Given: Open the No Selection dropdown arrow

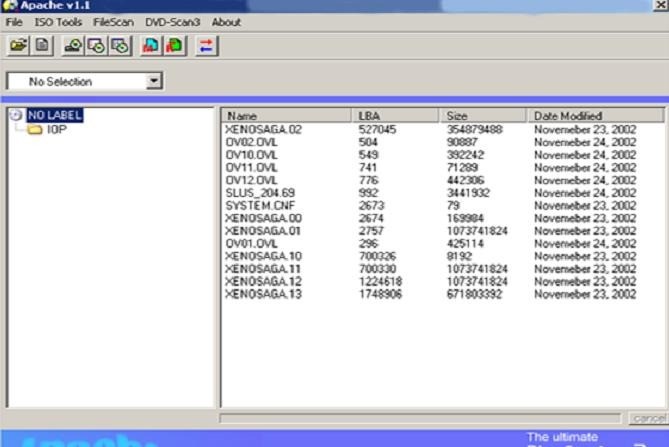Looking at the screenshot, I should point(154,81).
